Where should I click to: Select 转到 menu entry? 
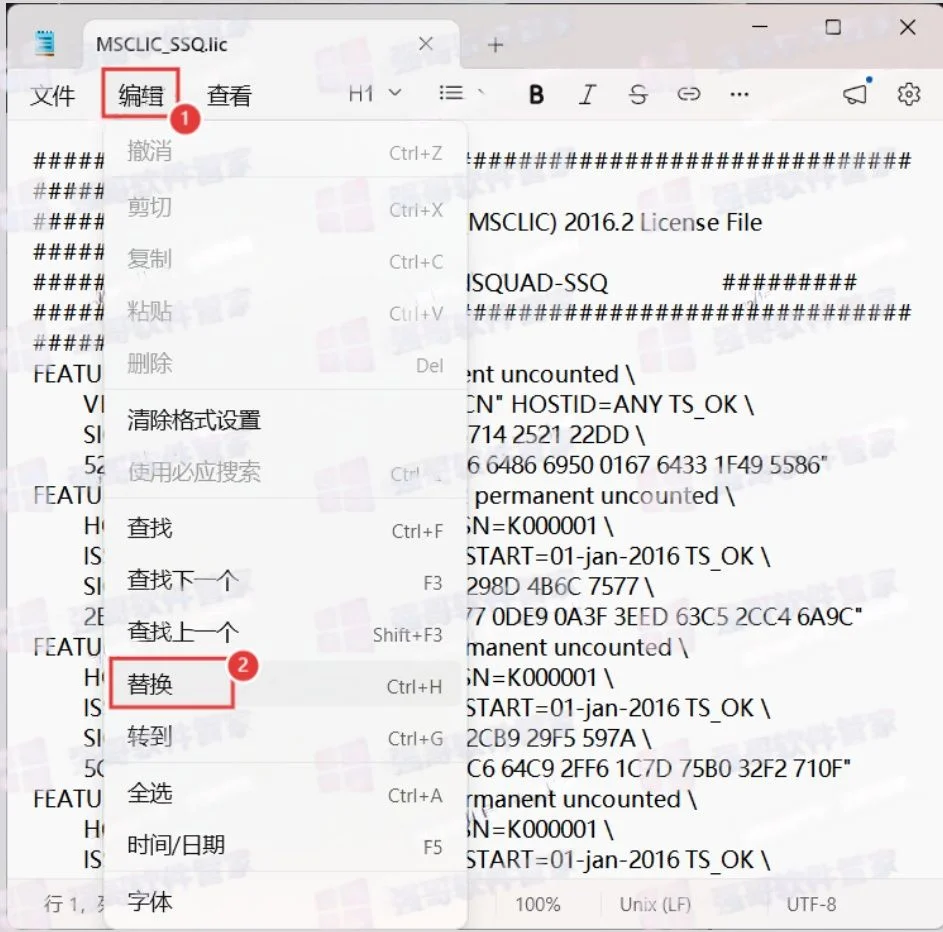click(285, 737)
